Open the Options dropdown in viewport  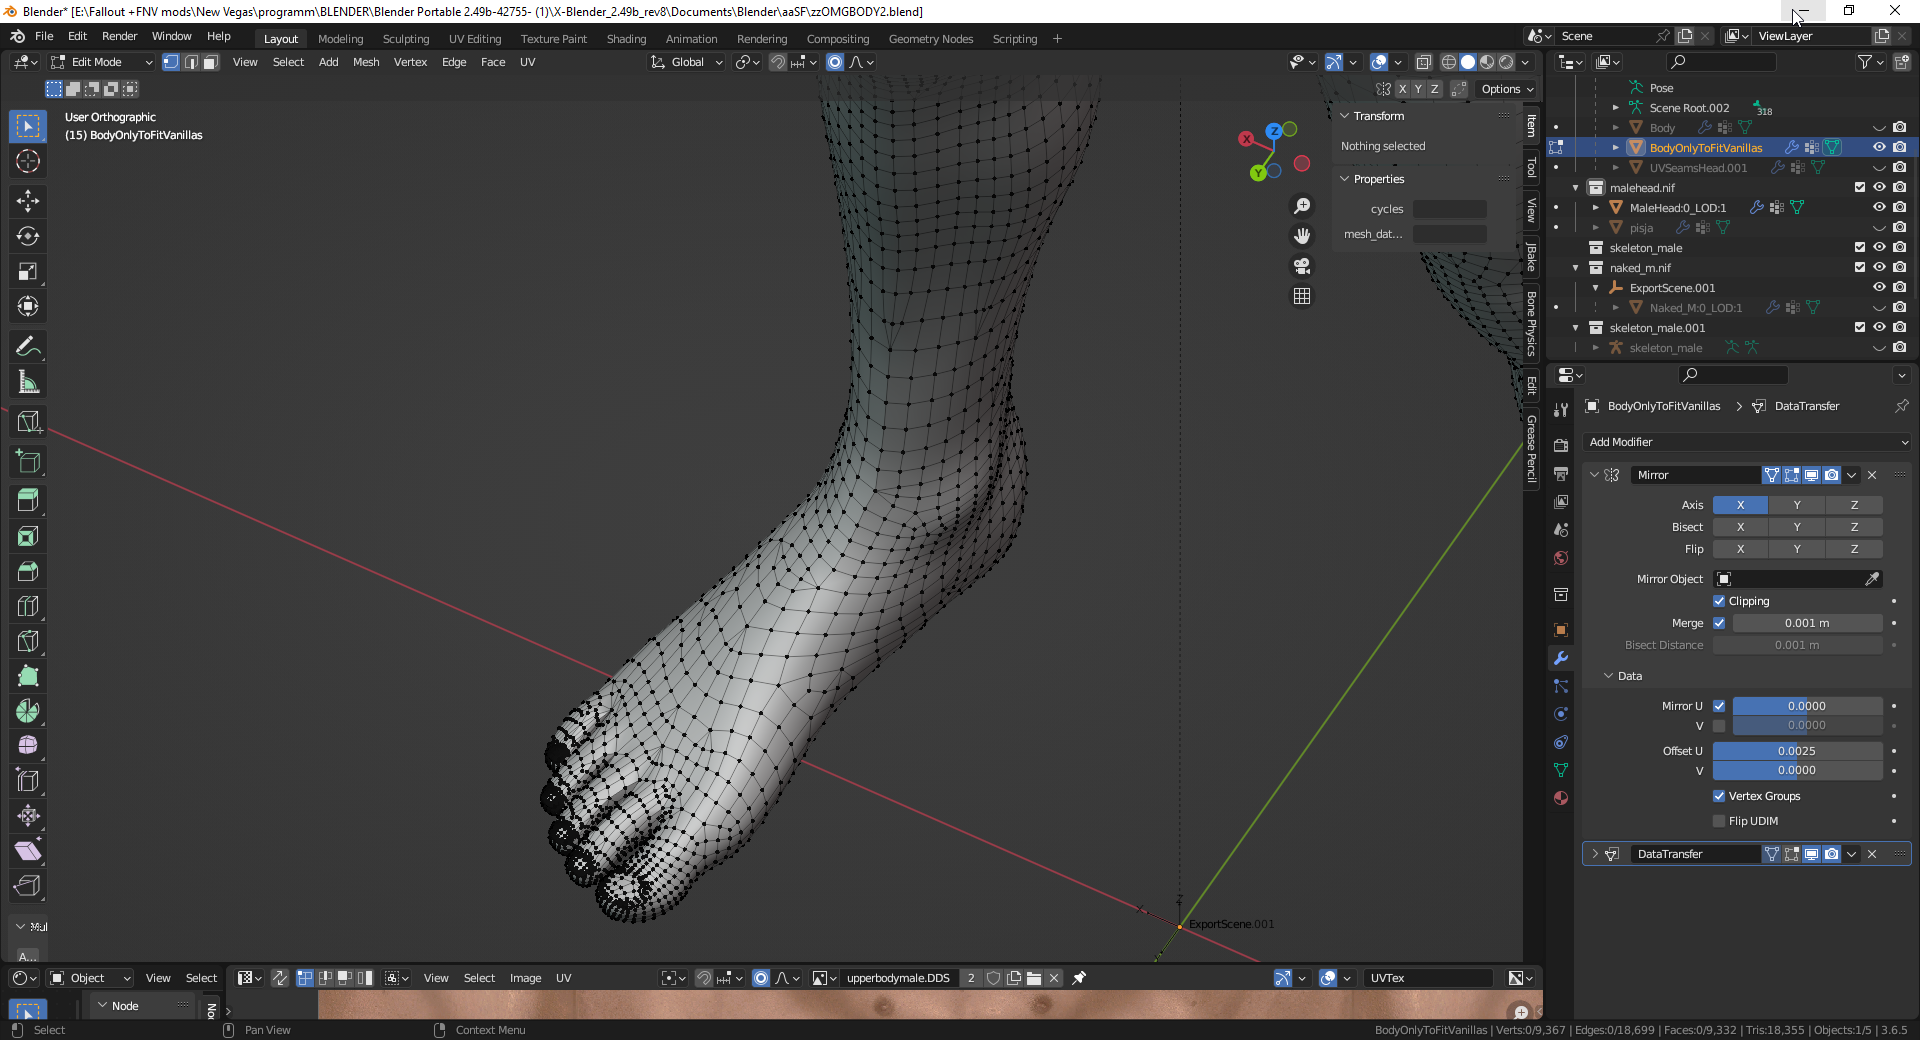coord(1507,89)
